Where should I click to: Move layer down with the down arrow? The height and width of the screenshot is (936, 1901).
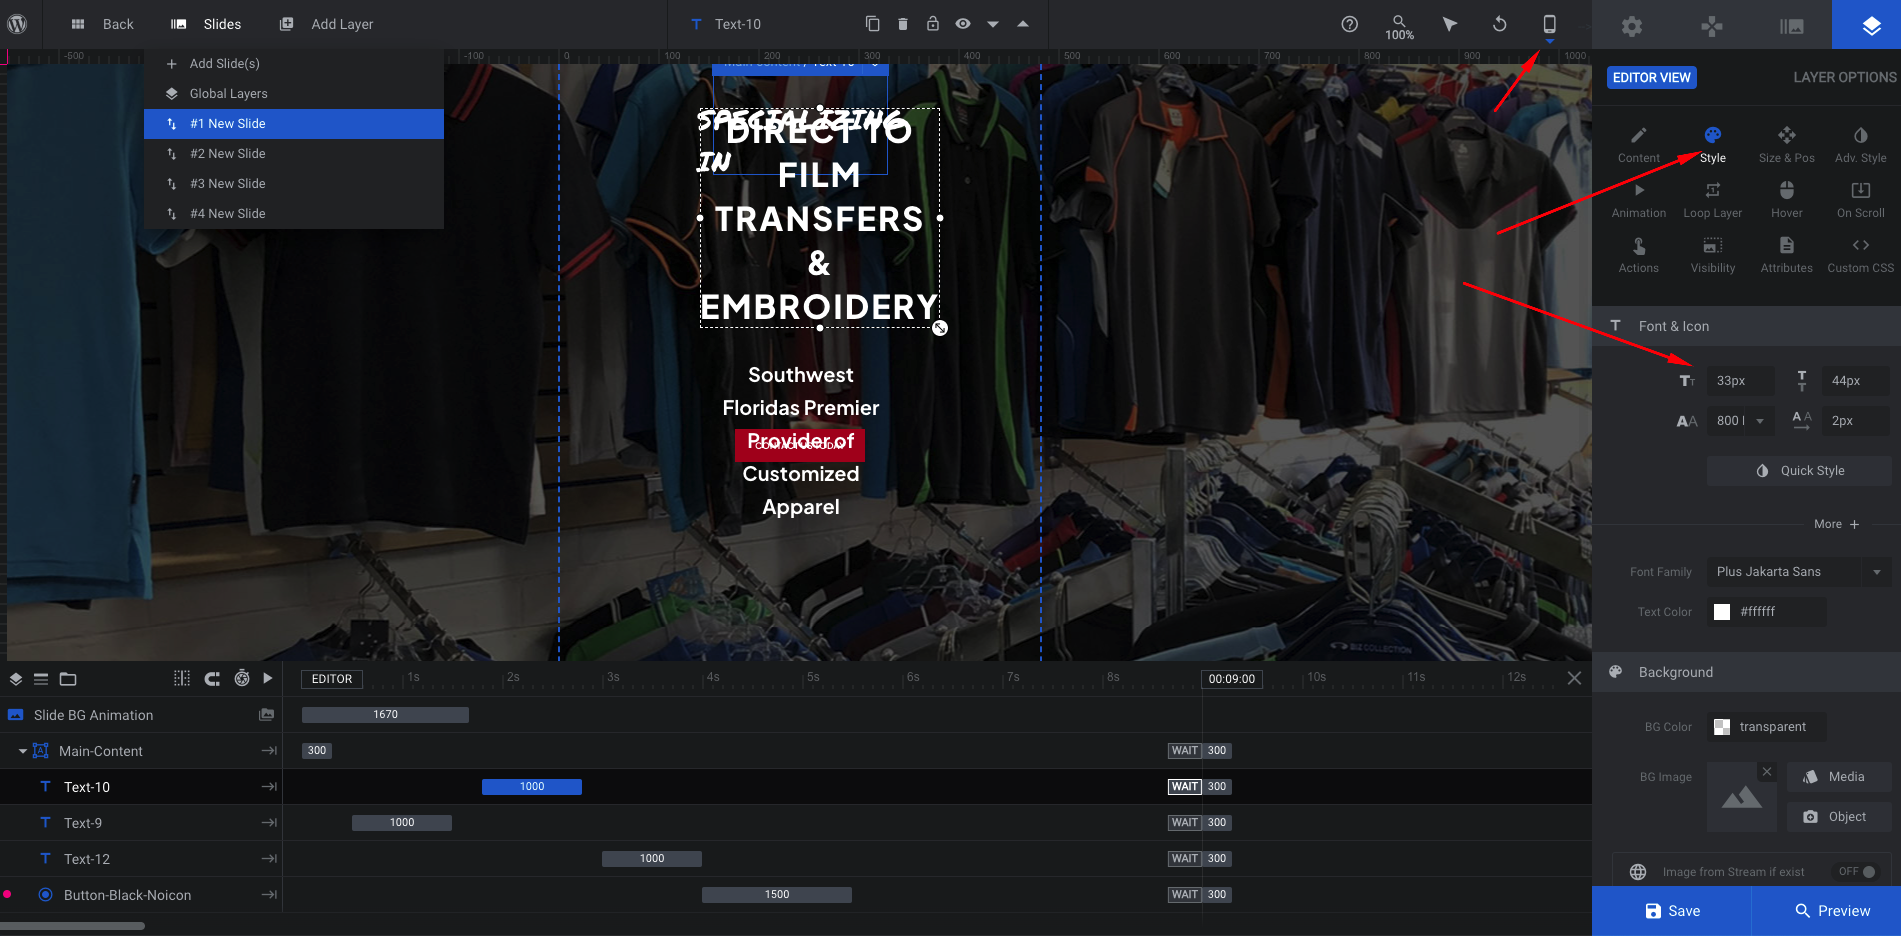pyautogui.click(x=993, y=24)
